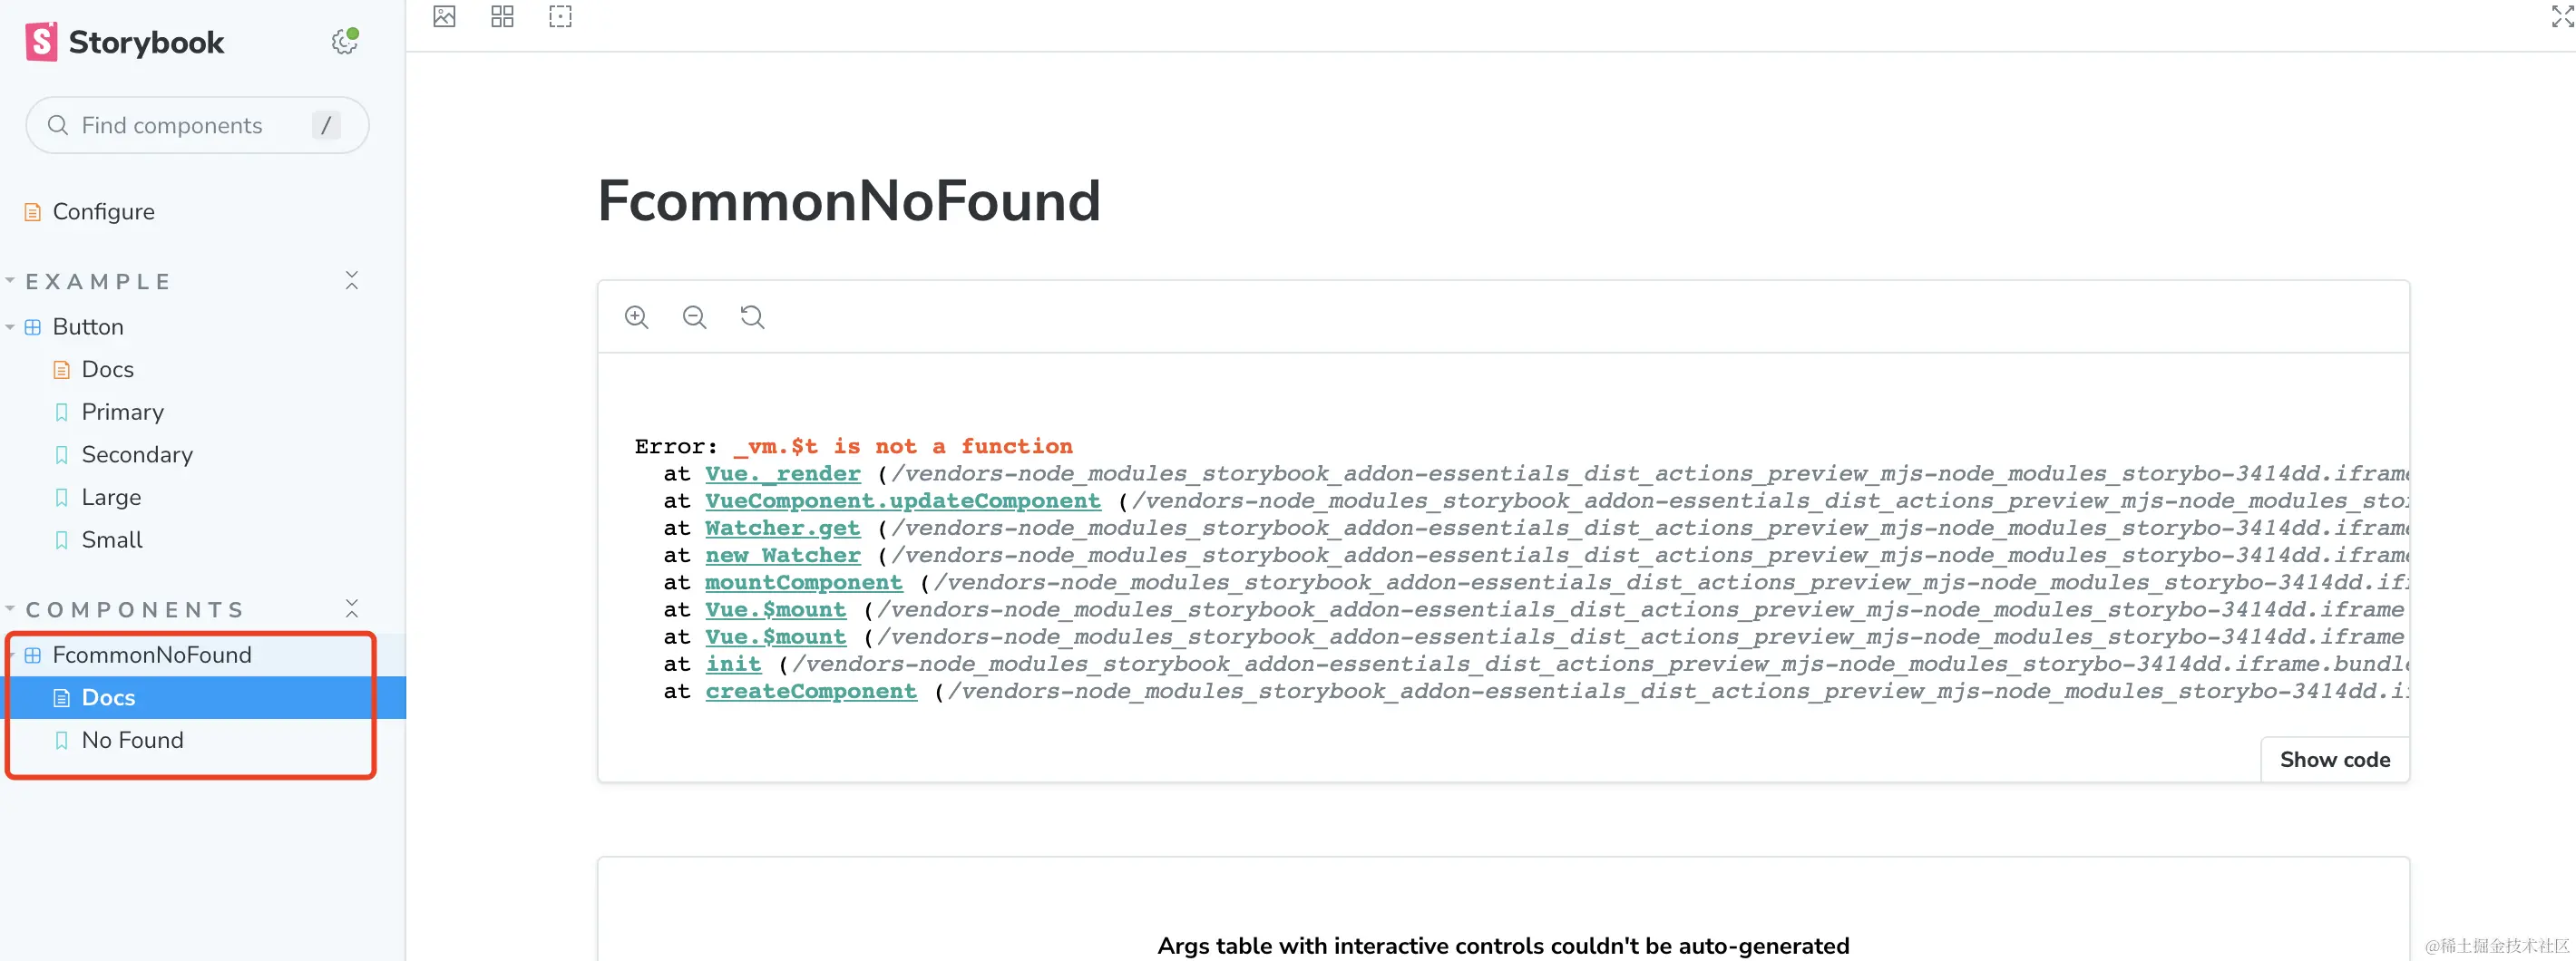The width and height of the screenshot is (2576, 961).
Task: Click the Large story bookmark icon
Action: tap(62, 498)
